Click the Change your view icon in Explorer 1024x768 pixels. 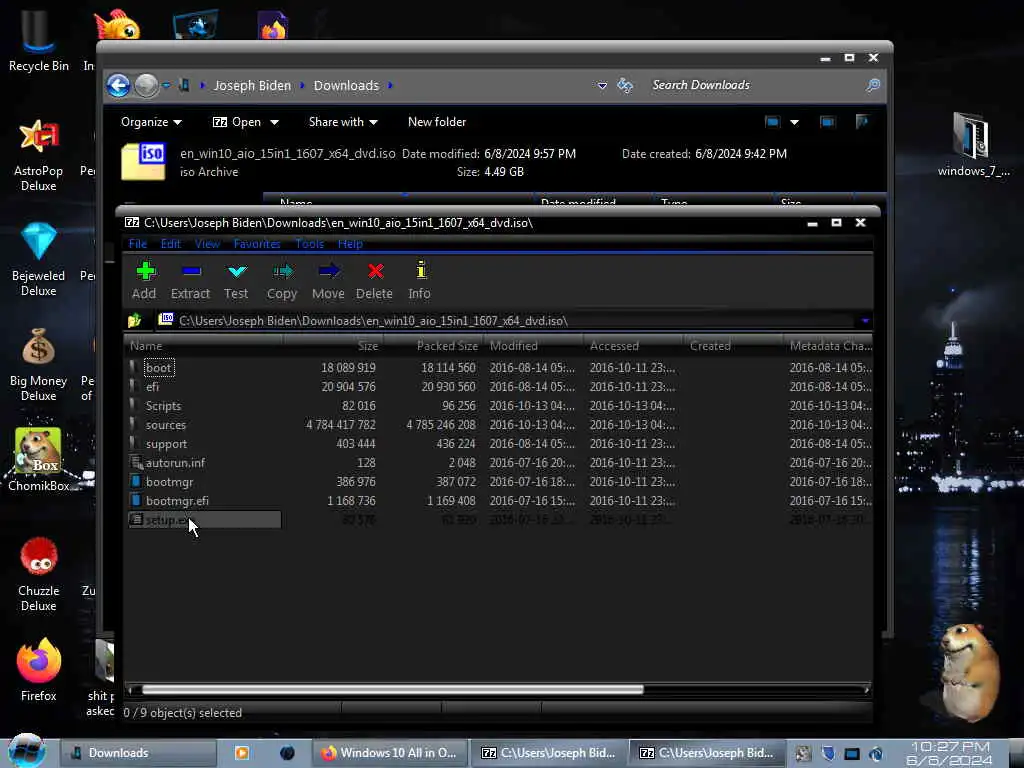(773, 122)
